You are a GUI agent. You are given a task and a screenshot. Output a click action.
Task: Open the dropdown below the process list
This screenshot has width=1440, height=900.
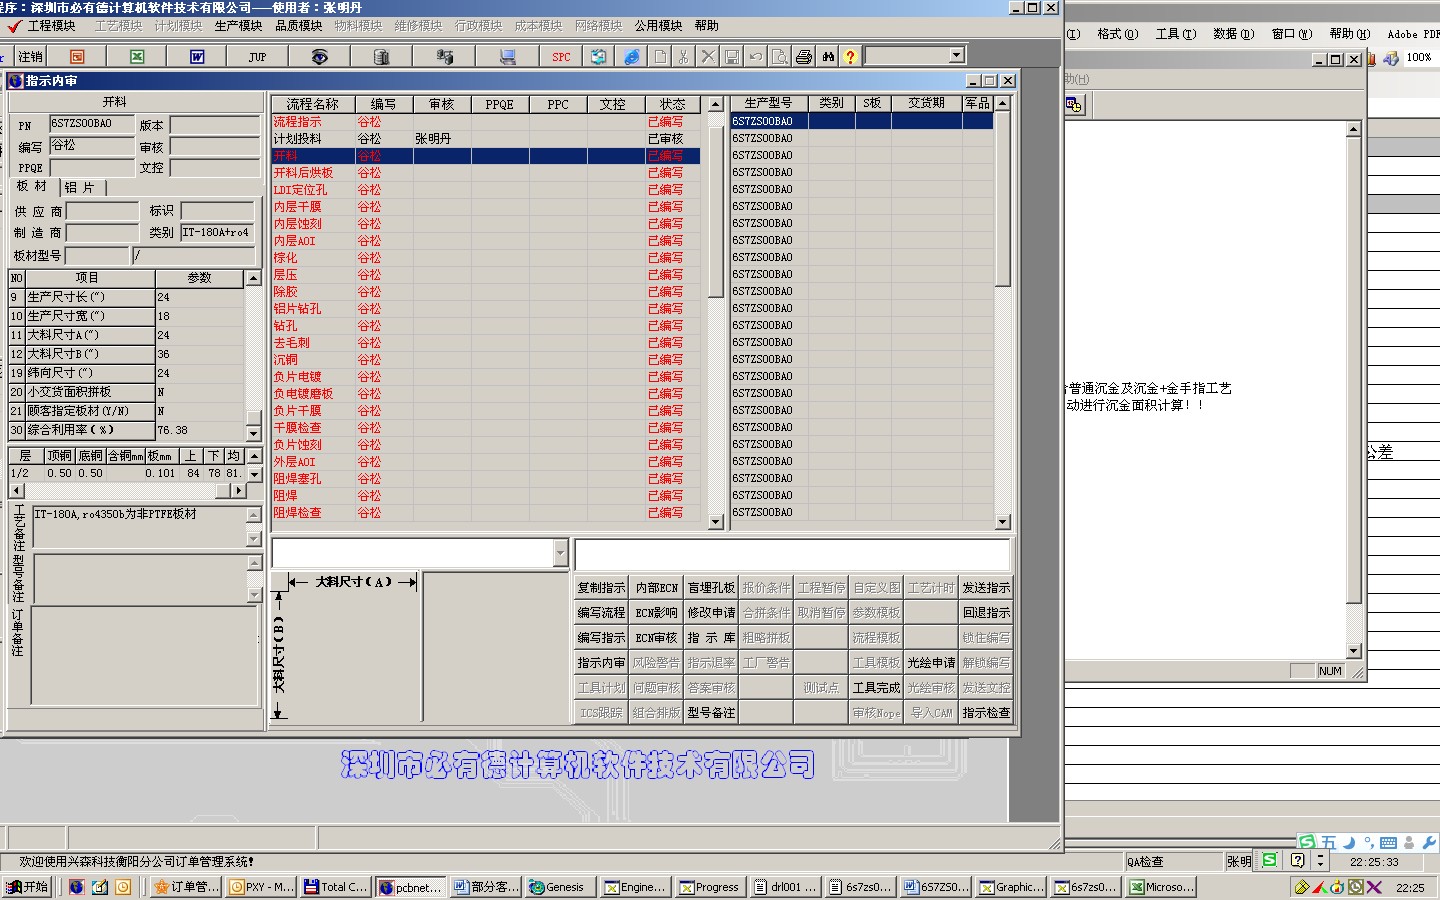[x=560, y=553]
